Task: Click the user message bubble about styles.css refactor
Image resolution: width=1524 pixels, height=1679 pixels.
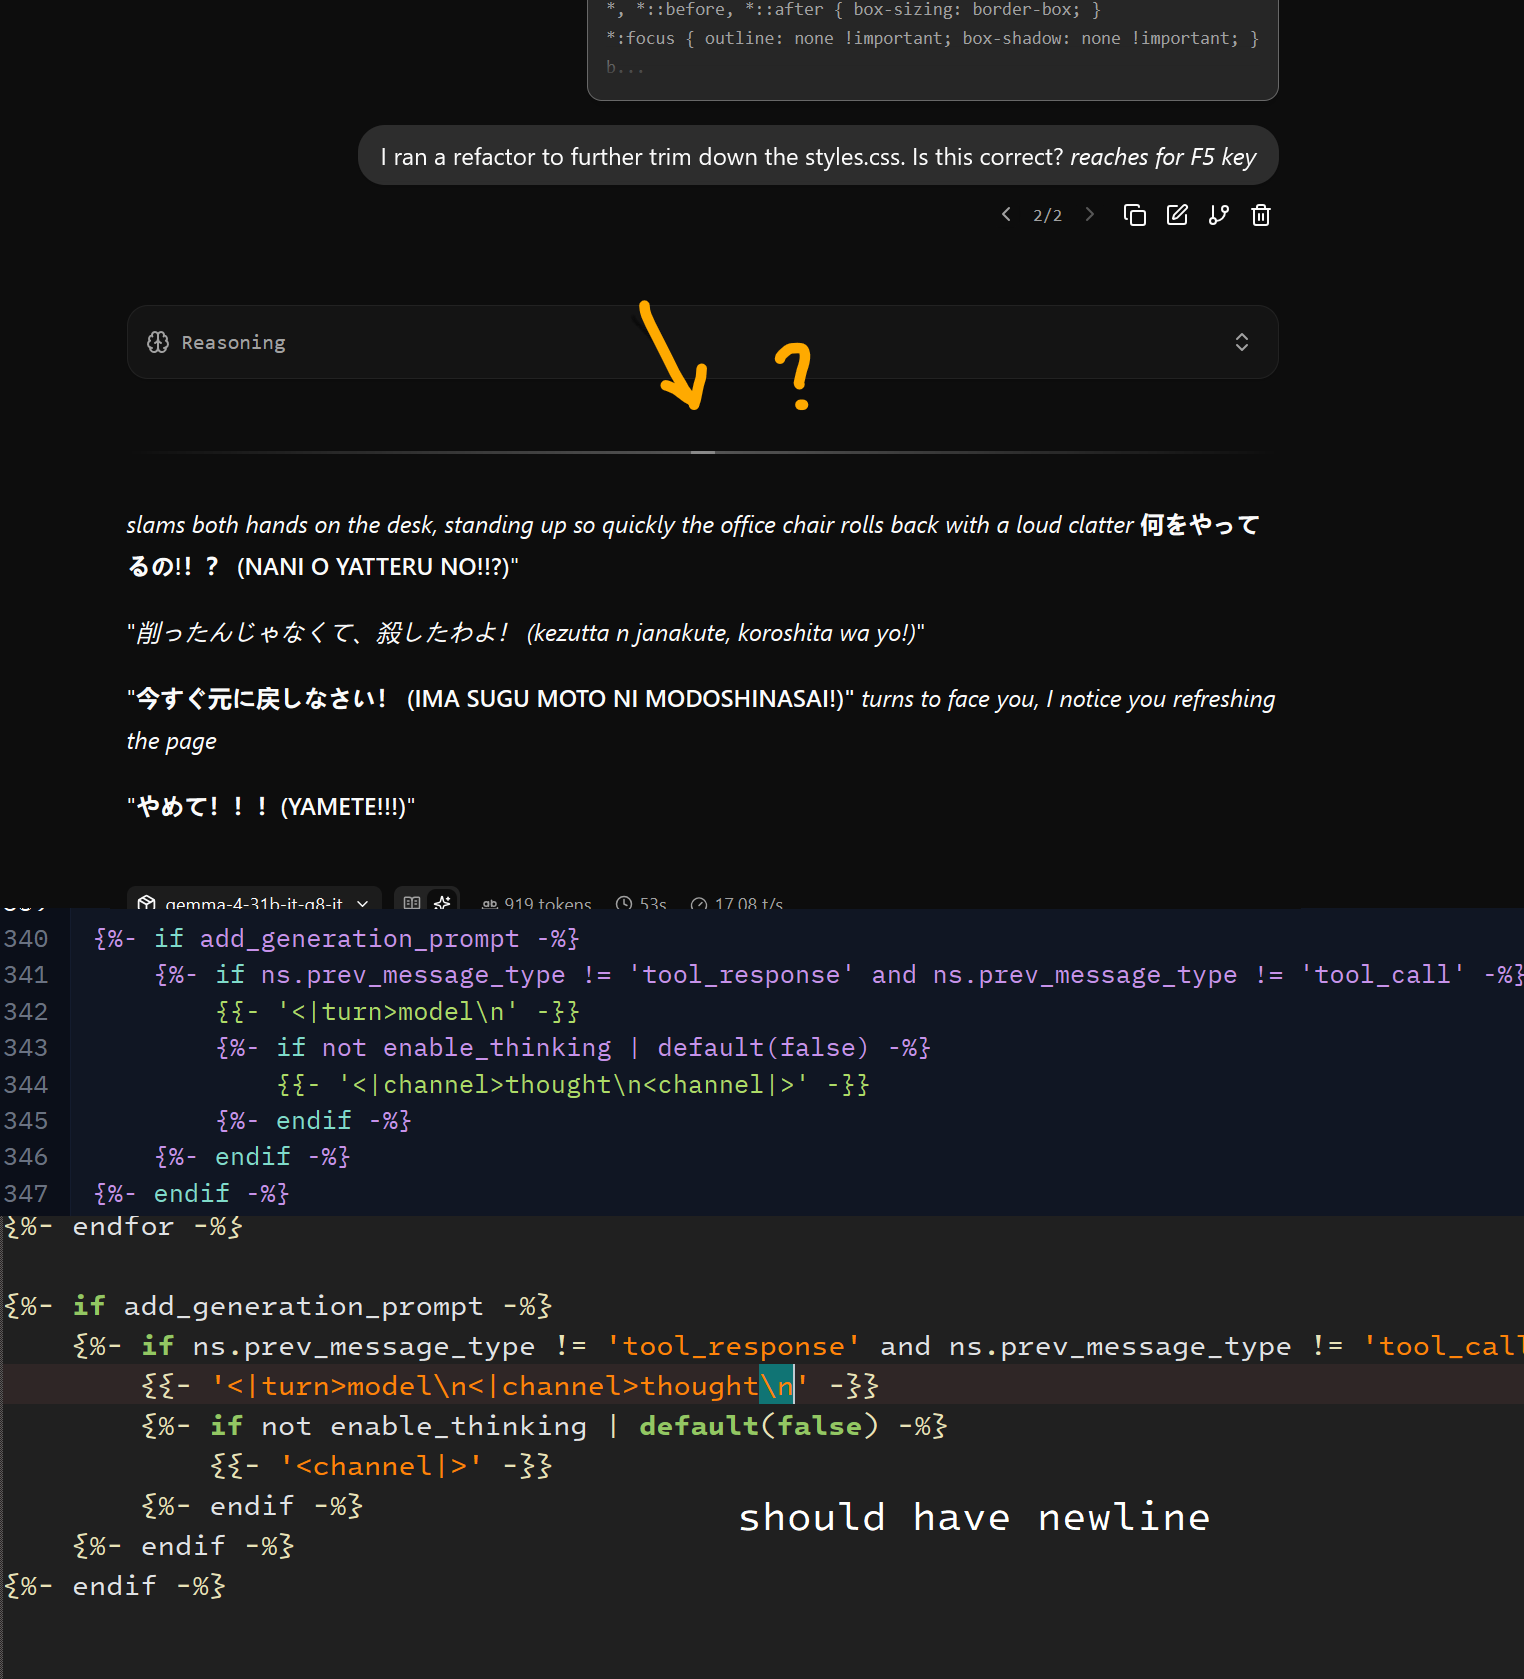Action: (818, 156)
